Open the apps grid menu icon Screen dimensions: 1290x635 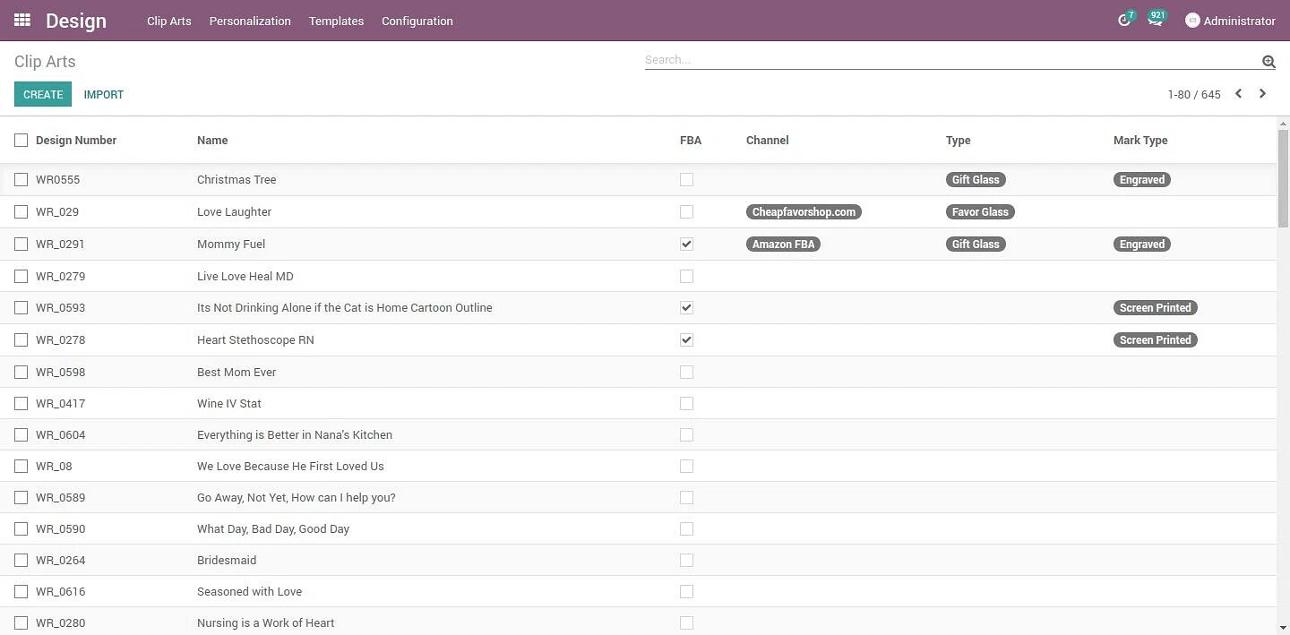point(22,20)
